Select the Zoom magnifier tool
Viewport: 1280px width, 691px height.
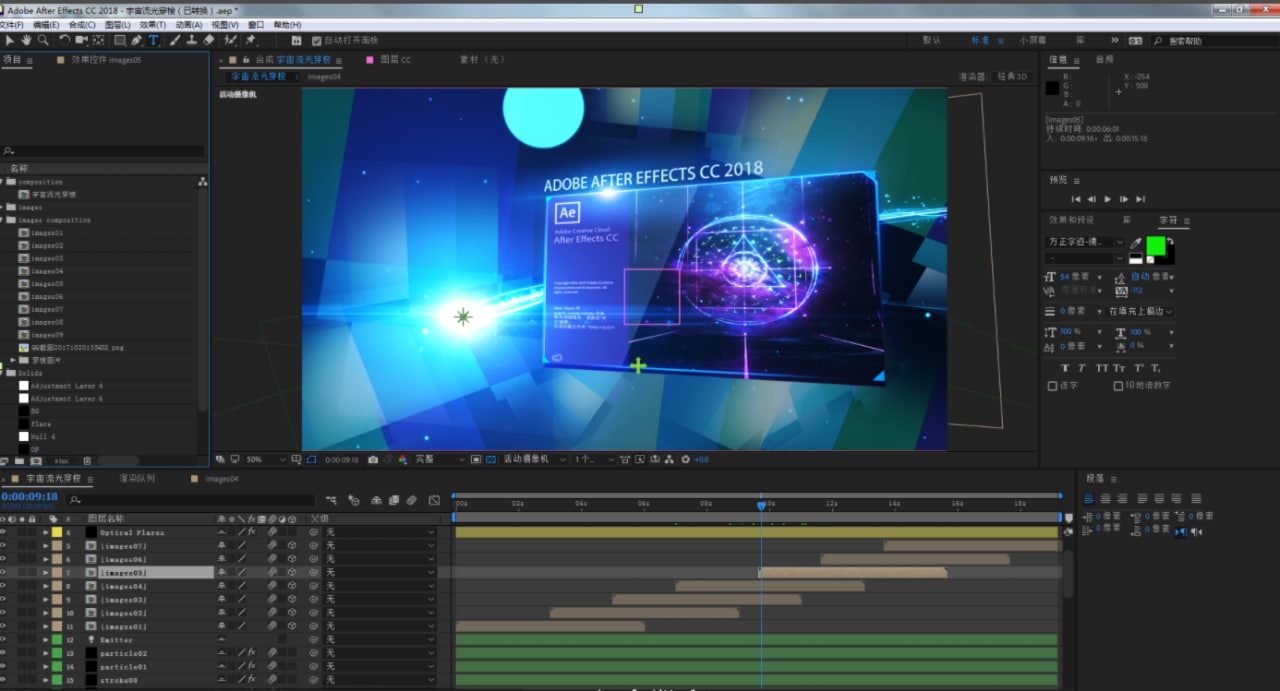(43, 41)
